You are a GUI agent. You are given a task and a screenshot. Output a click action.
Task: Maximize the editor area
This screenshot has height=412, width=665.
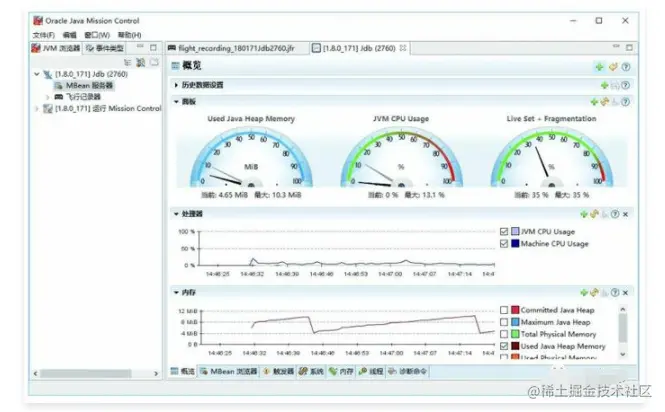629,48
